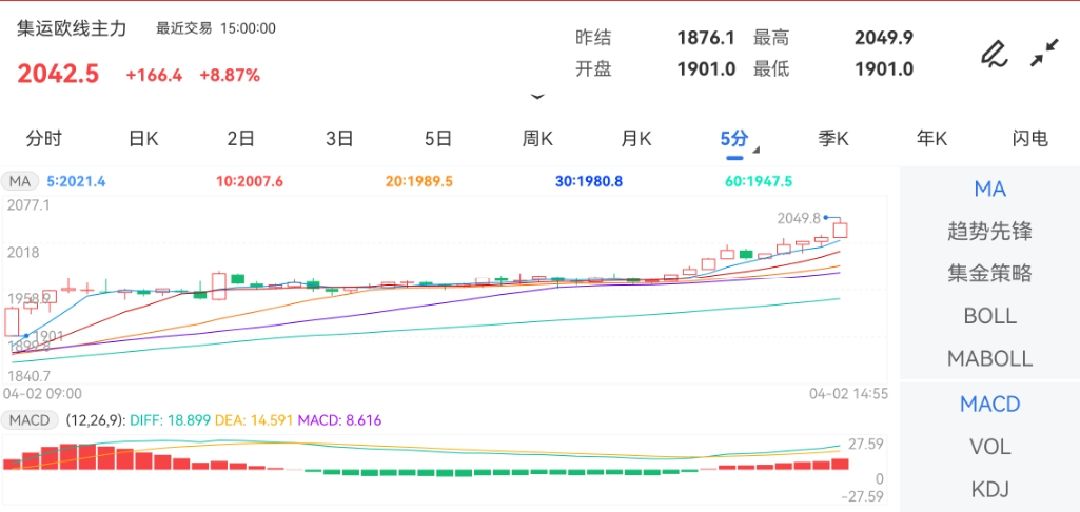Image resolution: width=1080 pixels, height=512 pixels.
Task: Click the latest price 2042.5
Action: pos(59,74)
